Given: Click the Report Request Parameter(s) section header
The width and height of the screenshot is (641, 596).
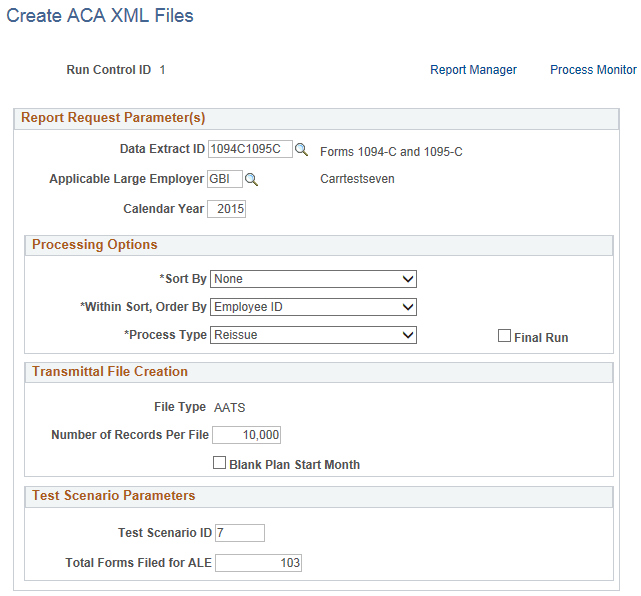Looking at the screenshot, I should point(113,118).
